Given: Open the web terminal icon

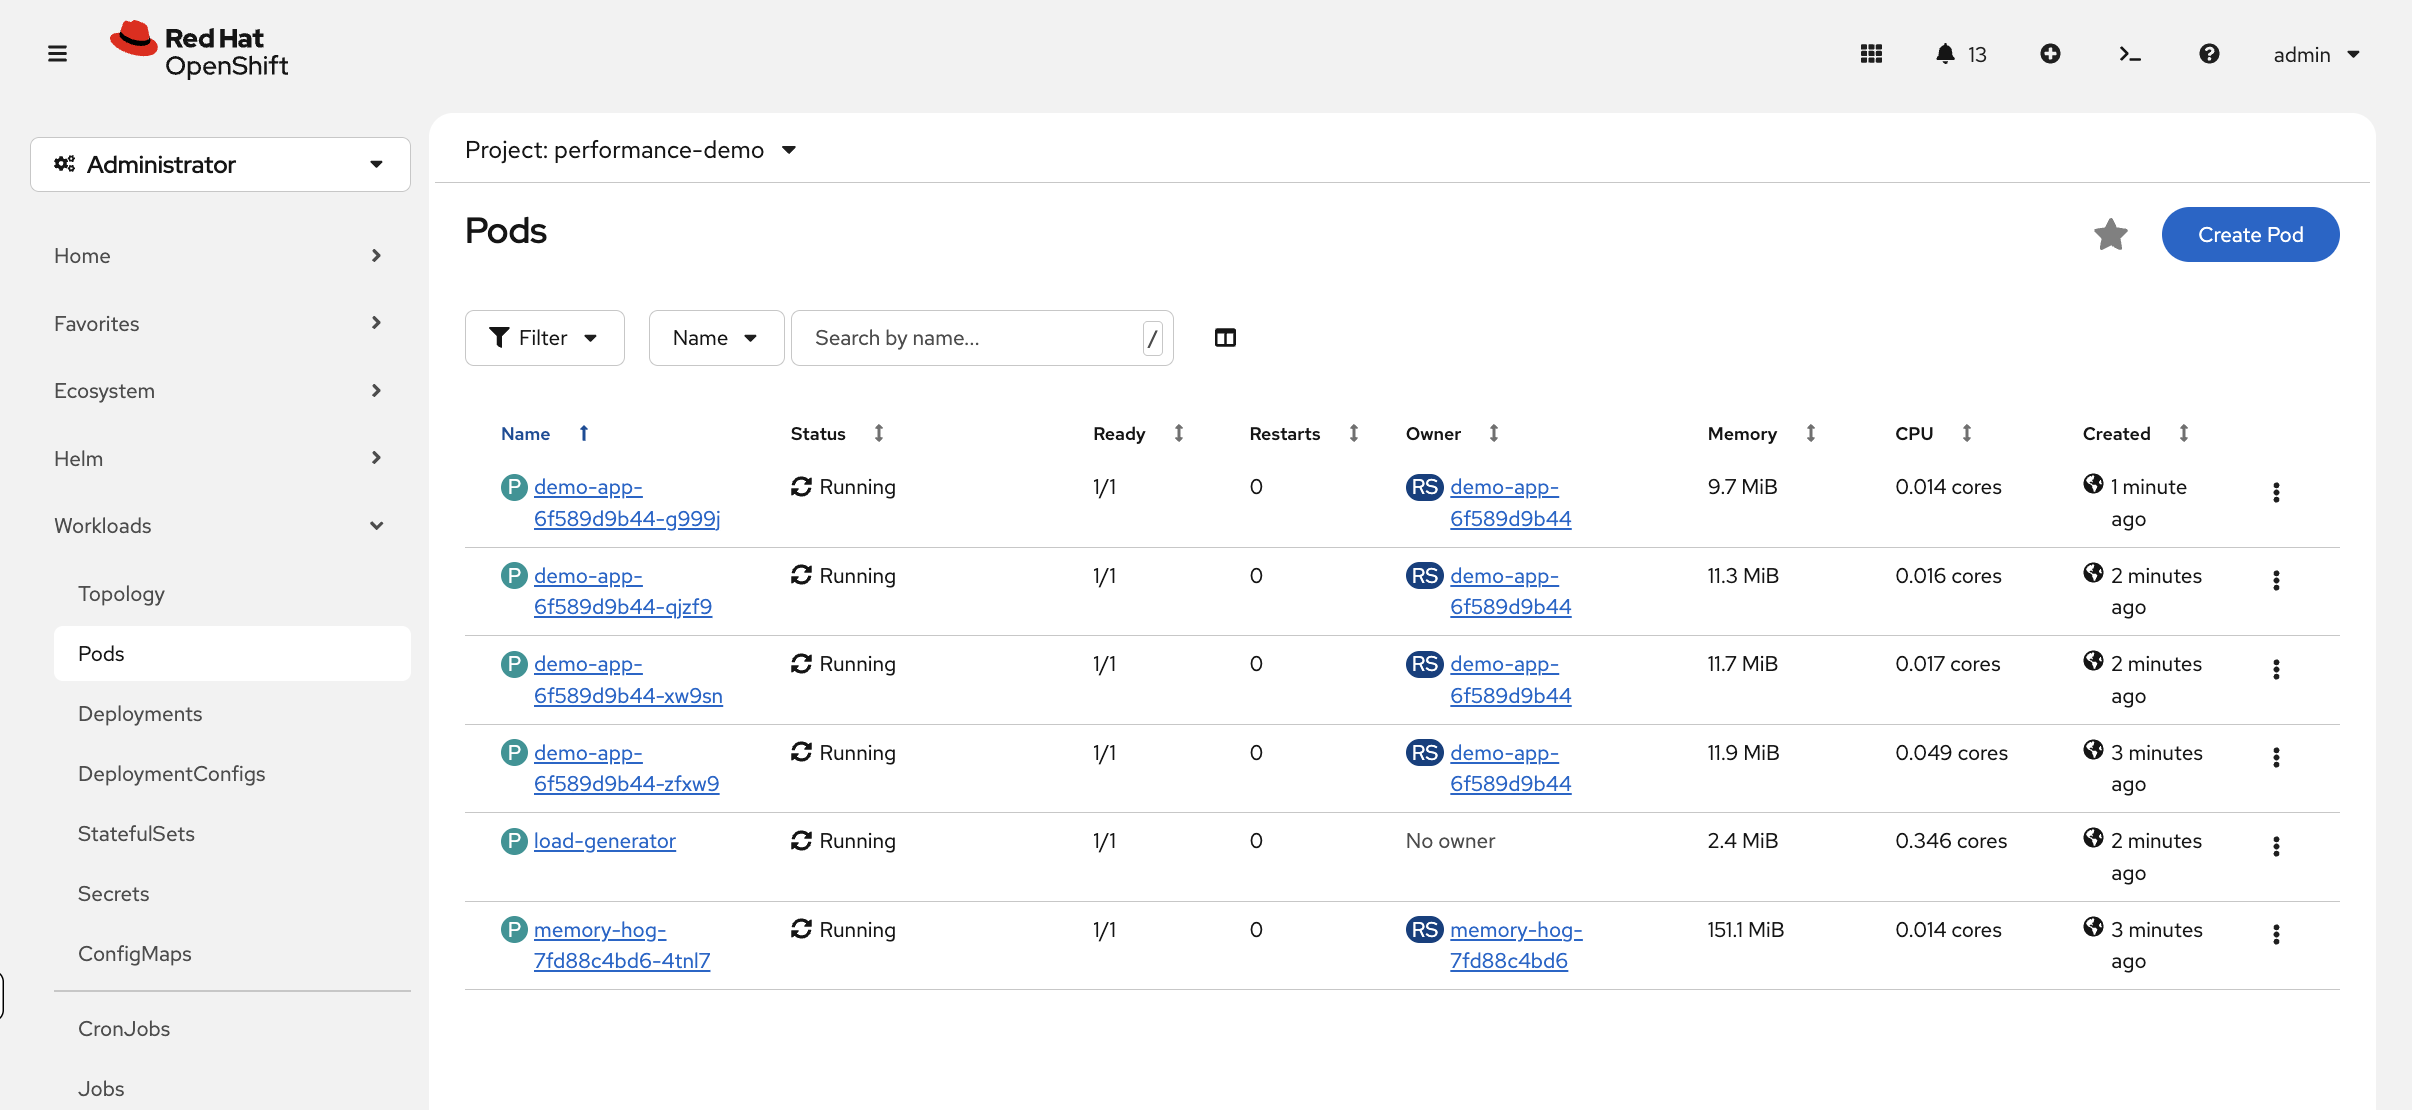Looking at the screenshot, I should tap(2128, 53).
